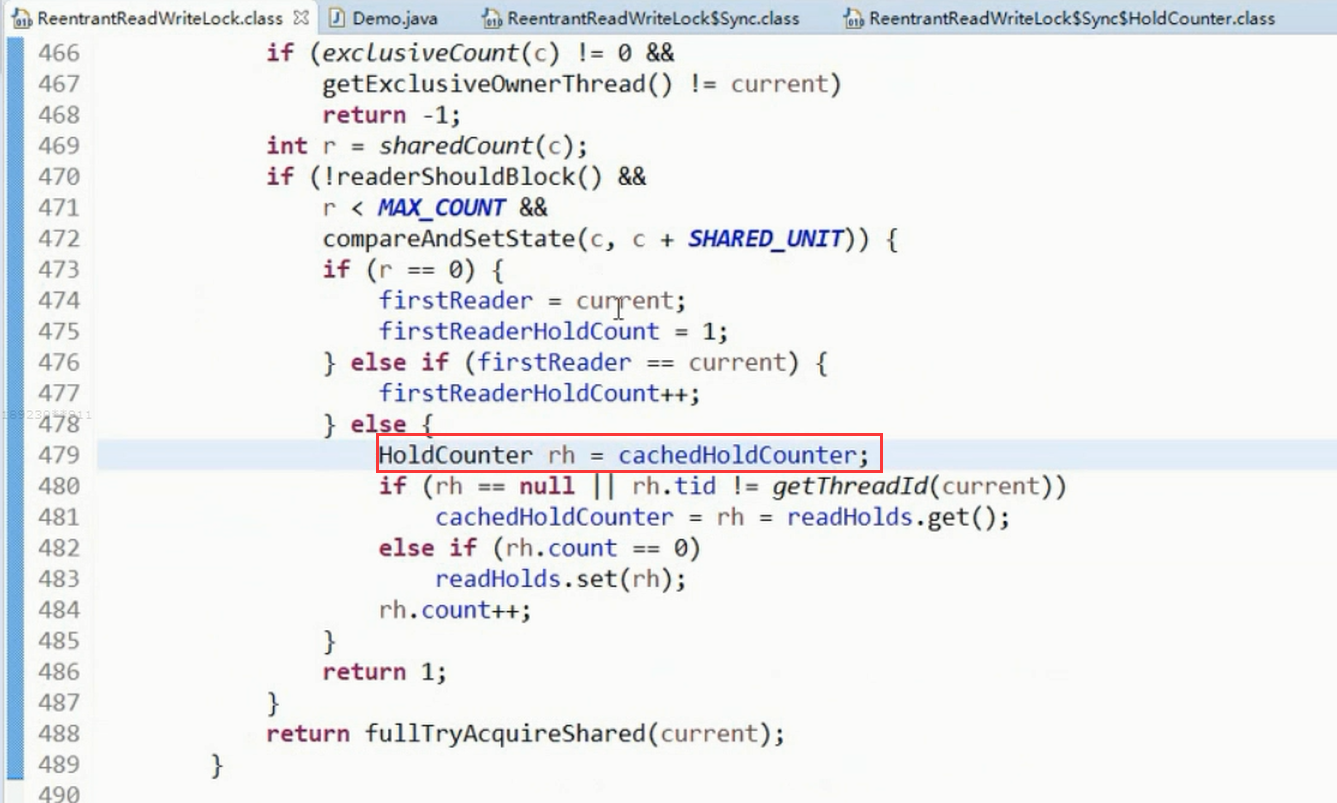Click line number 466 in the gutter
Viewport: 1337px width, 803px height.
coord(58,52)
